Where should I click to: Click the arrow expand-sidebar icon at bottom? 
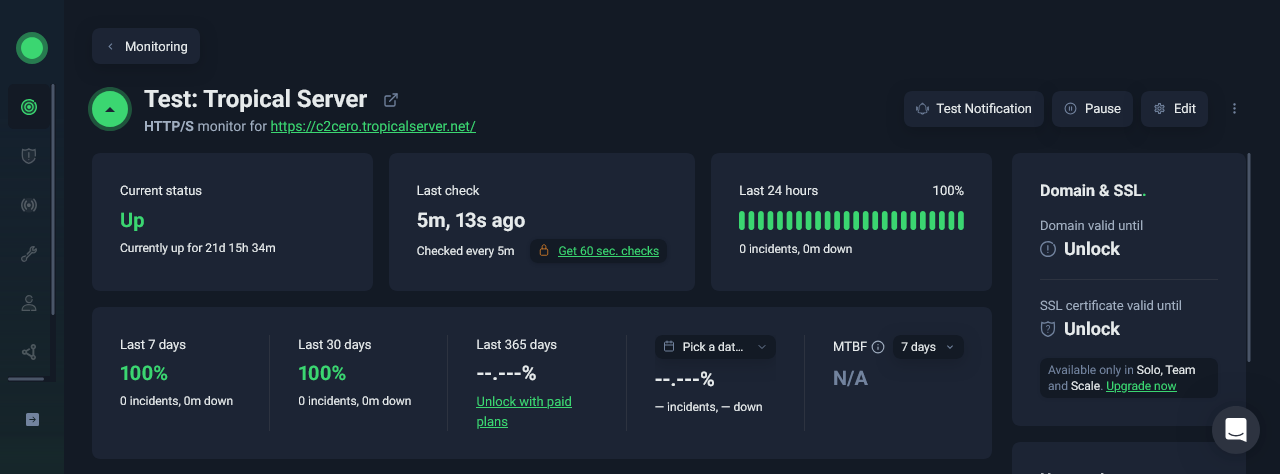[32, 419]
